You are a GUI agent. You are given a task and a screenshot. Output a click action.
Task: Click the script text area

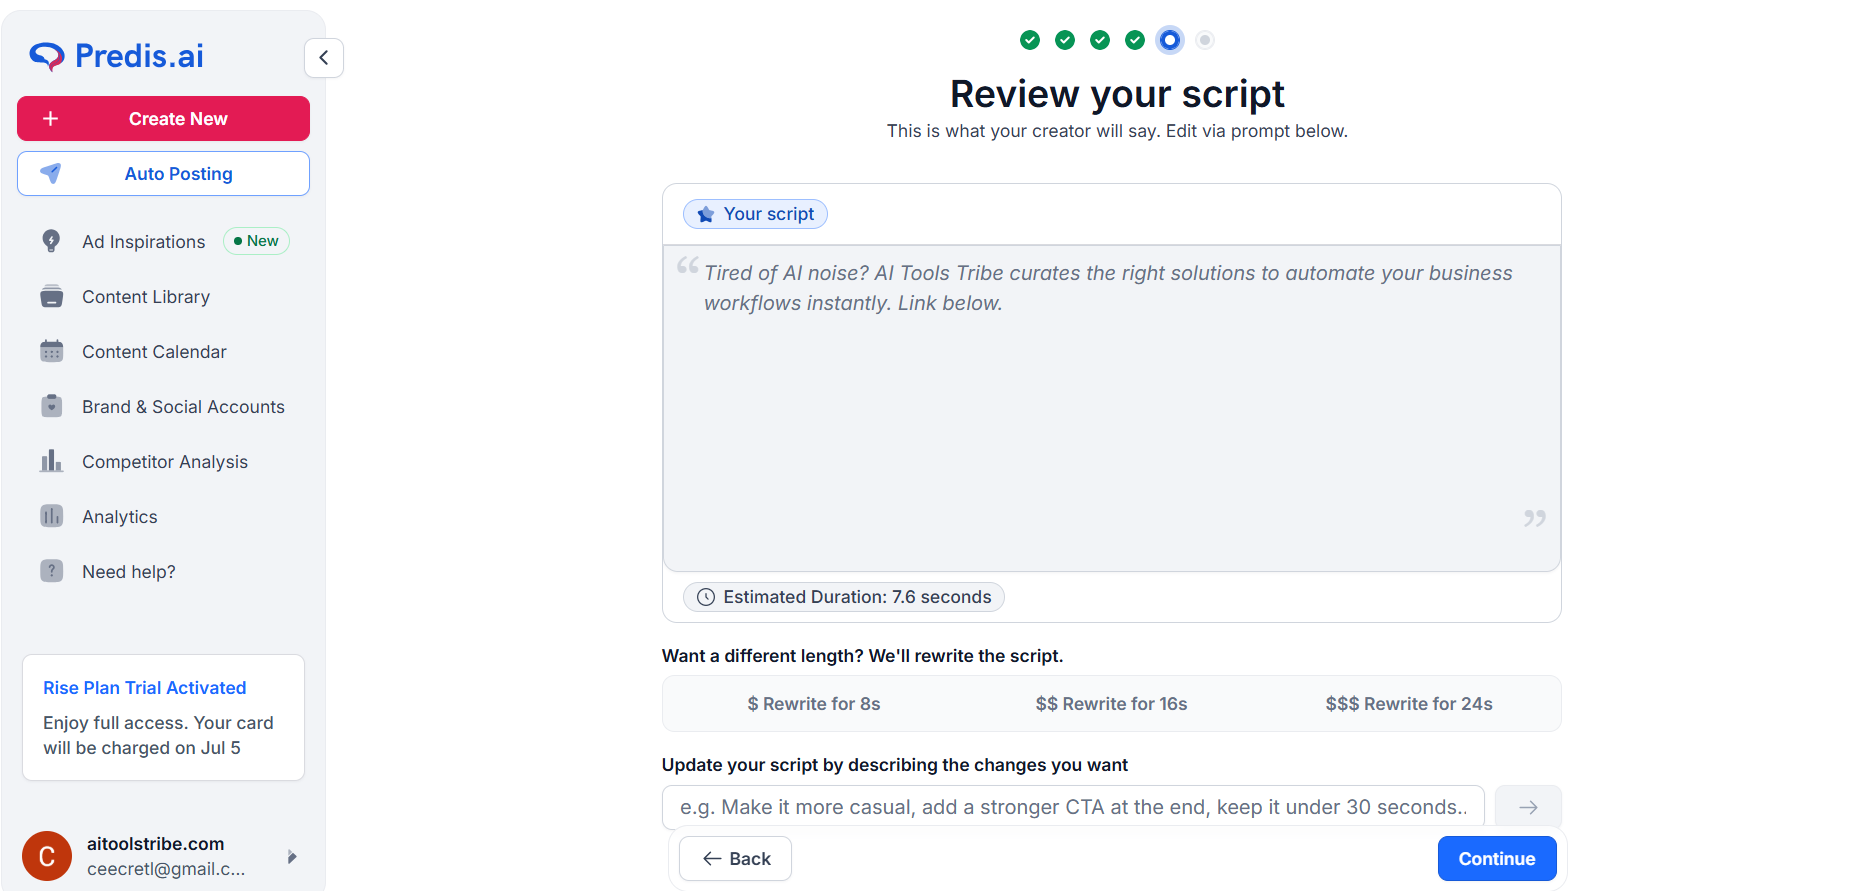(x=1112, y=408)
